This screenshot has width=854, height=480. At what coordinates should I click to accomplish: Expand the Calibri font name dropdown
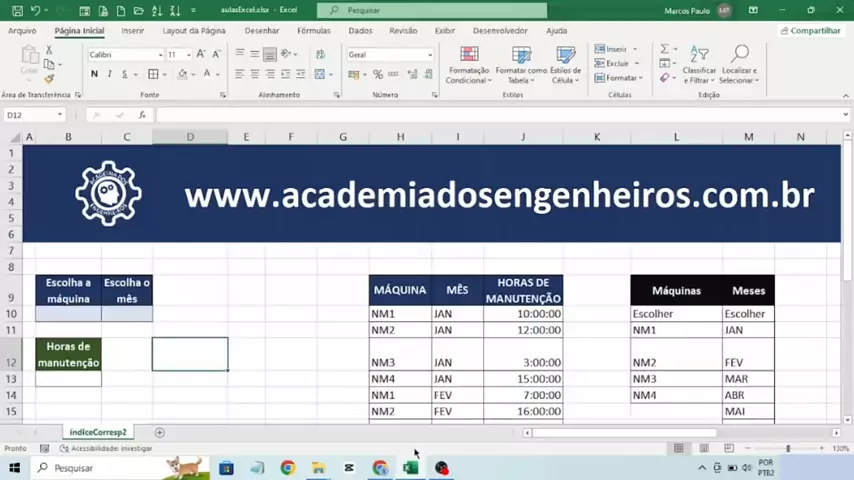point(160,55)
